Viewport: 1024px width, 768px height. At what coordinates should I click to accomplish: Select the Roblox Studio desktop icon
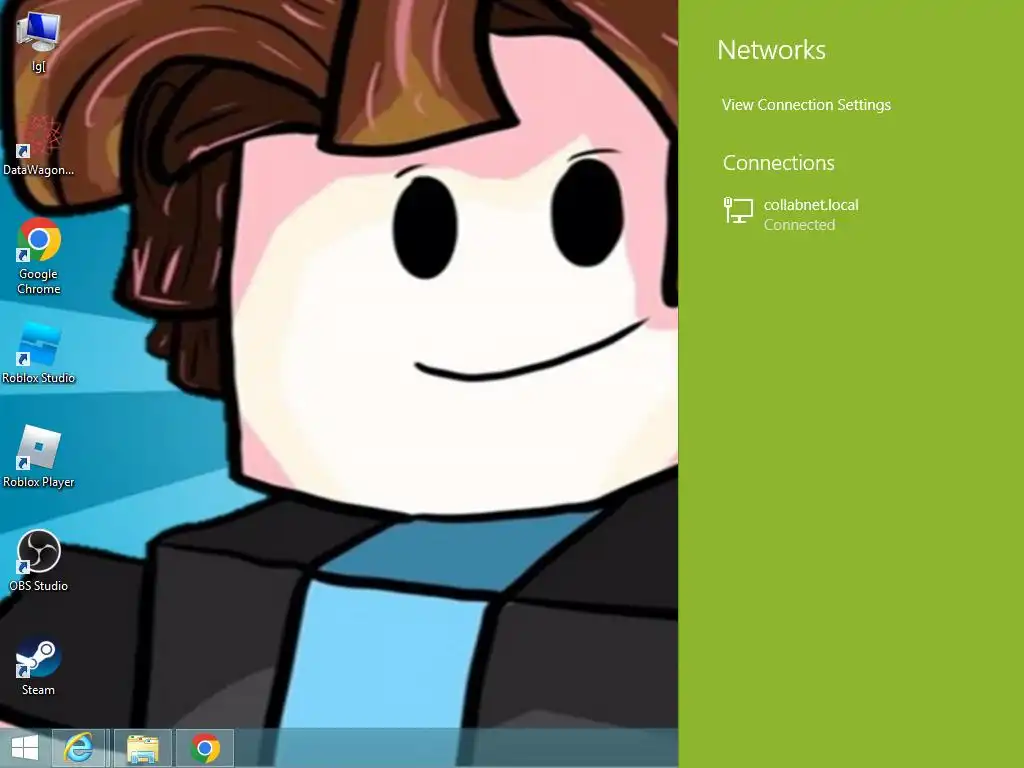[38, 353]
